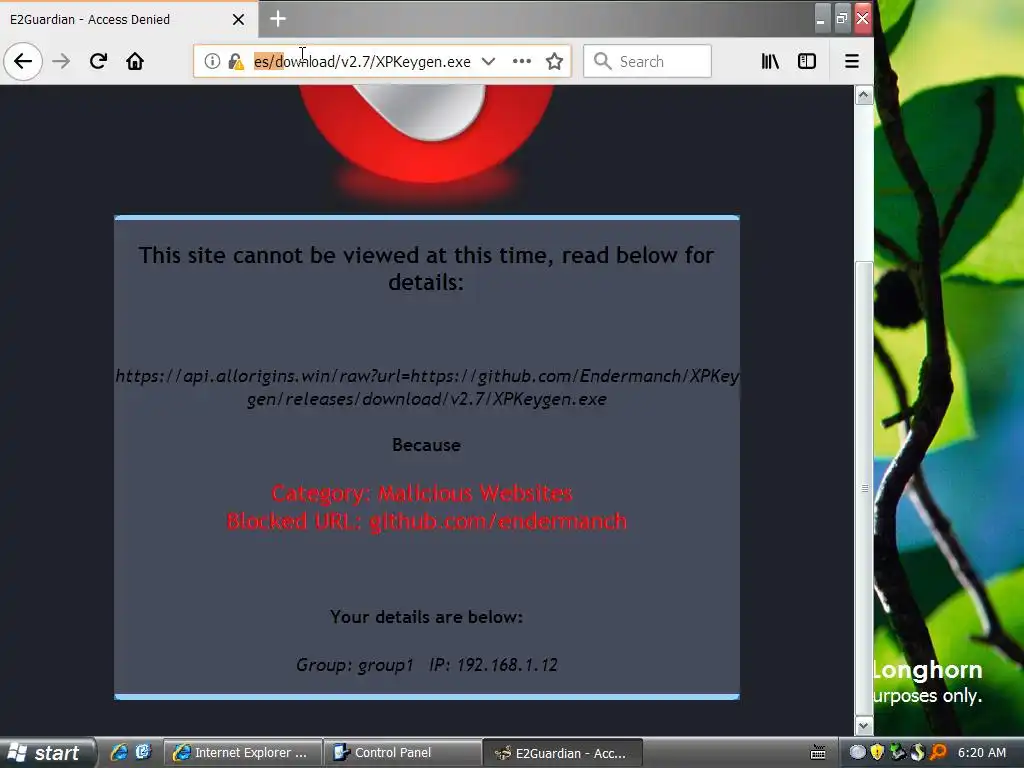Viewport: 1024px width, 768px height.
Task: Click the blocked api.allorigins.win URL text
Action: tap(427, 387)
